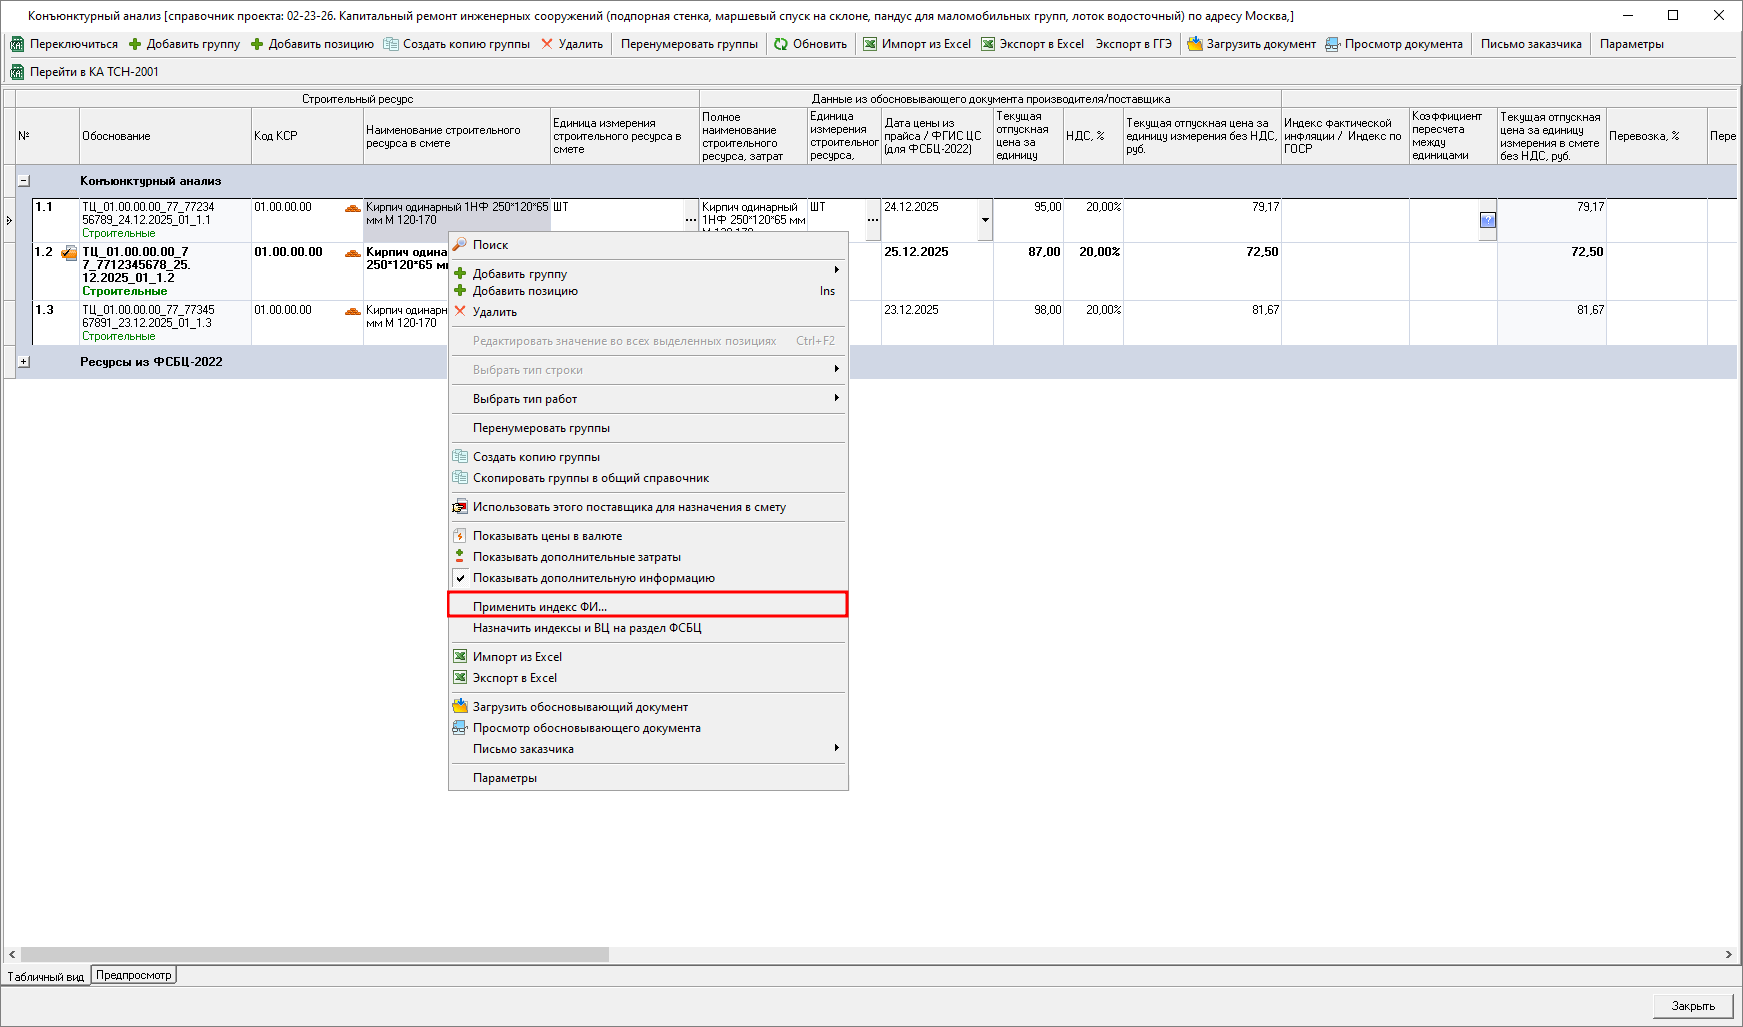1743x1027 pixels.
Task: Click the green plus Добавить группу toolbar icon
Action: tap(135, 44)
